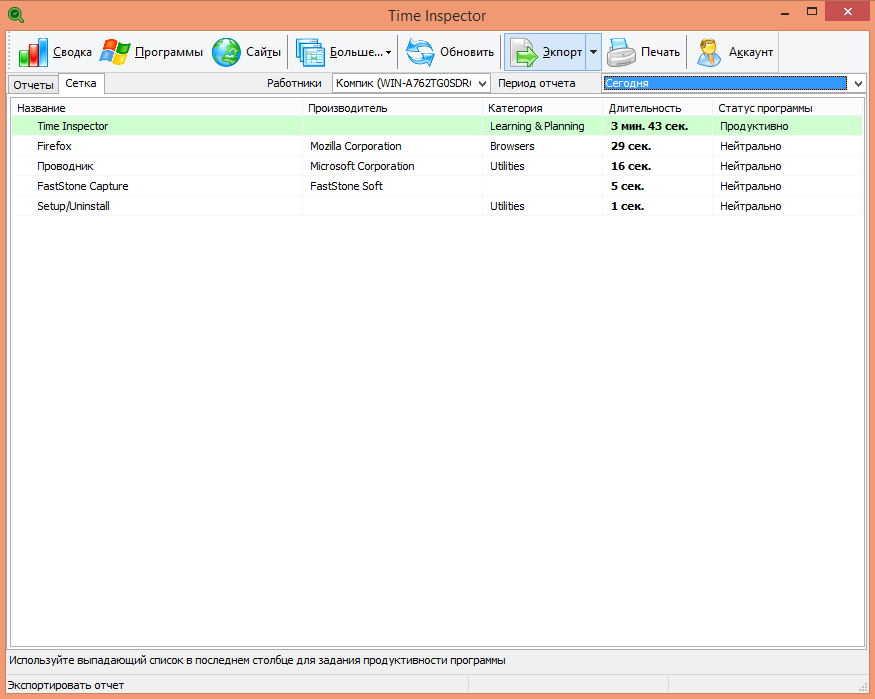Click the Mozilla Corporation manufacturer cell

pyautogui.click(x=355, y=146)
